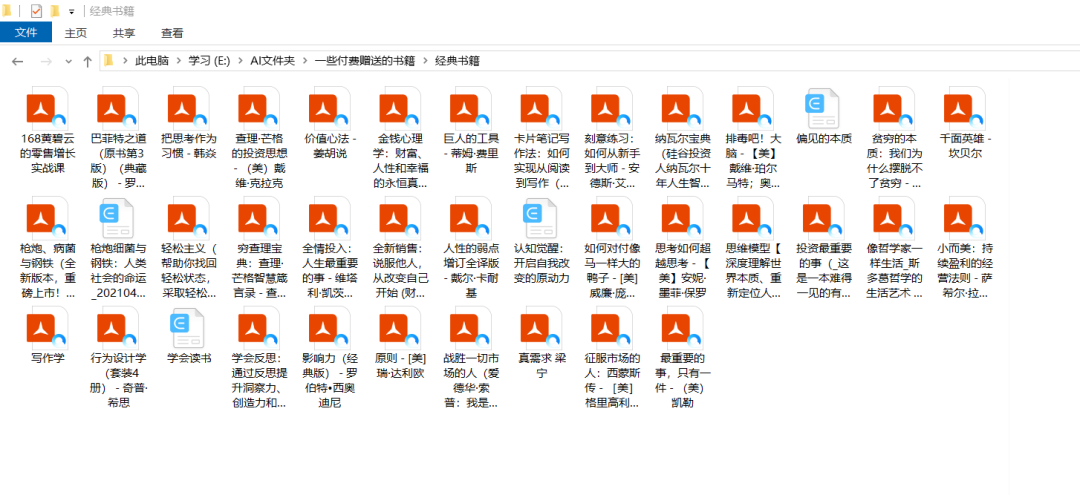Select the 刻意练习 PDF file icon
Viewport: 1080px width, 495px height.
click(612, 108)
